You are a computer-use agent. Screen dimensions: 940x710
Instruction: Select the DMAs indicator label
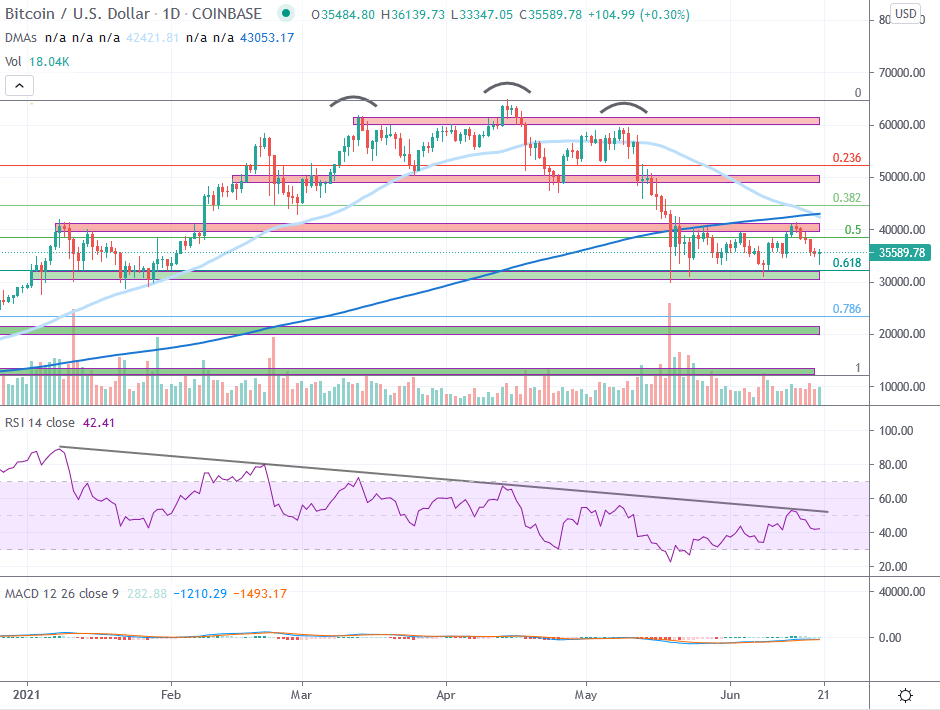click(22, 38)
